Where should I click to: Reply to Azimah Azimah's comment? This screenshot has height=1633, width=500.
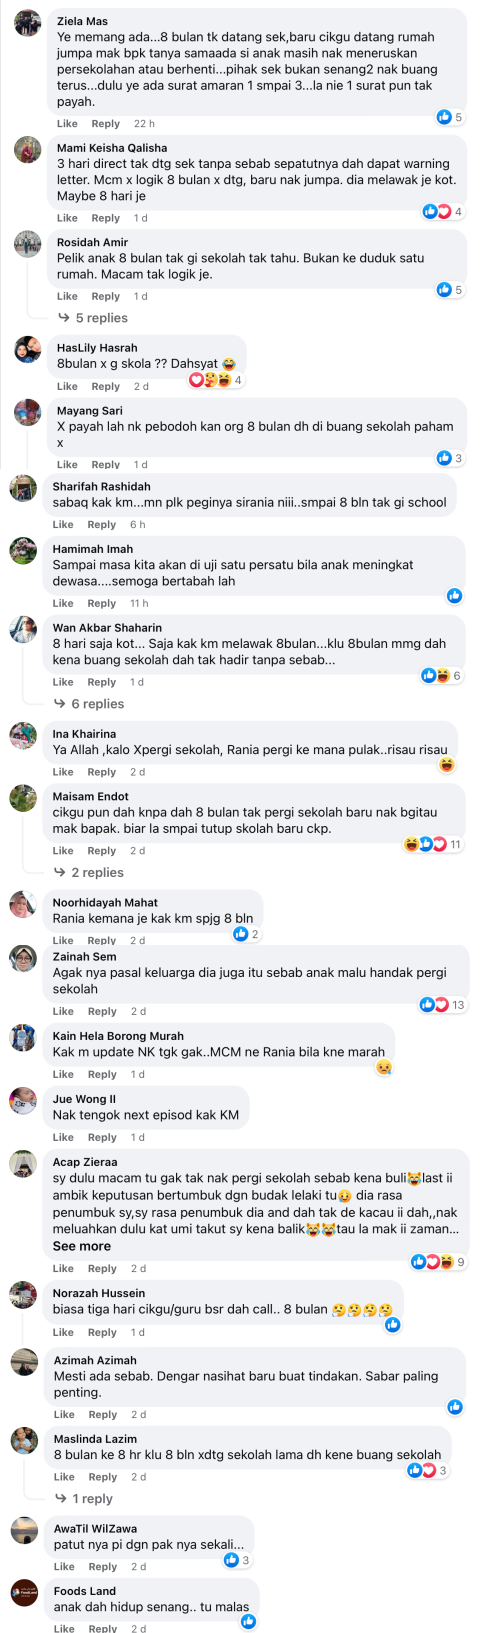[x=102, y=1414]
